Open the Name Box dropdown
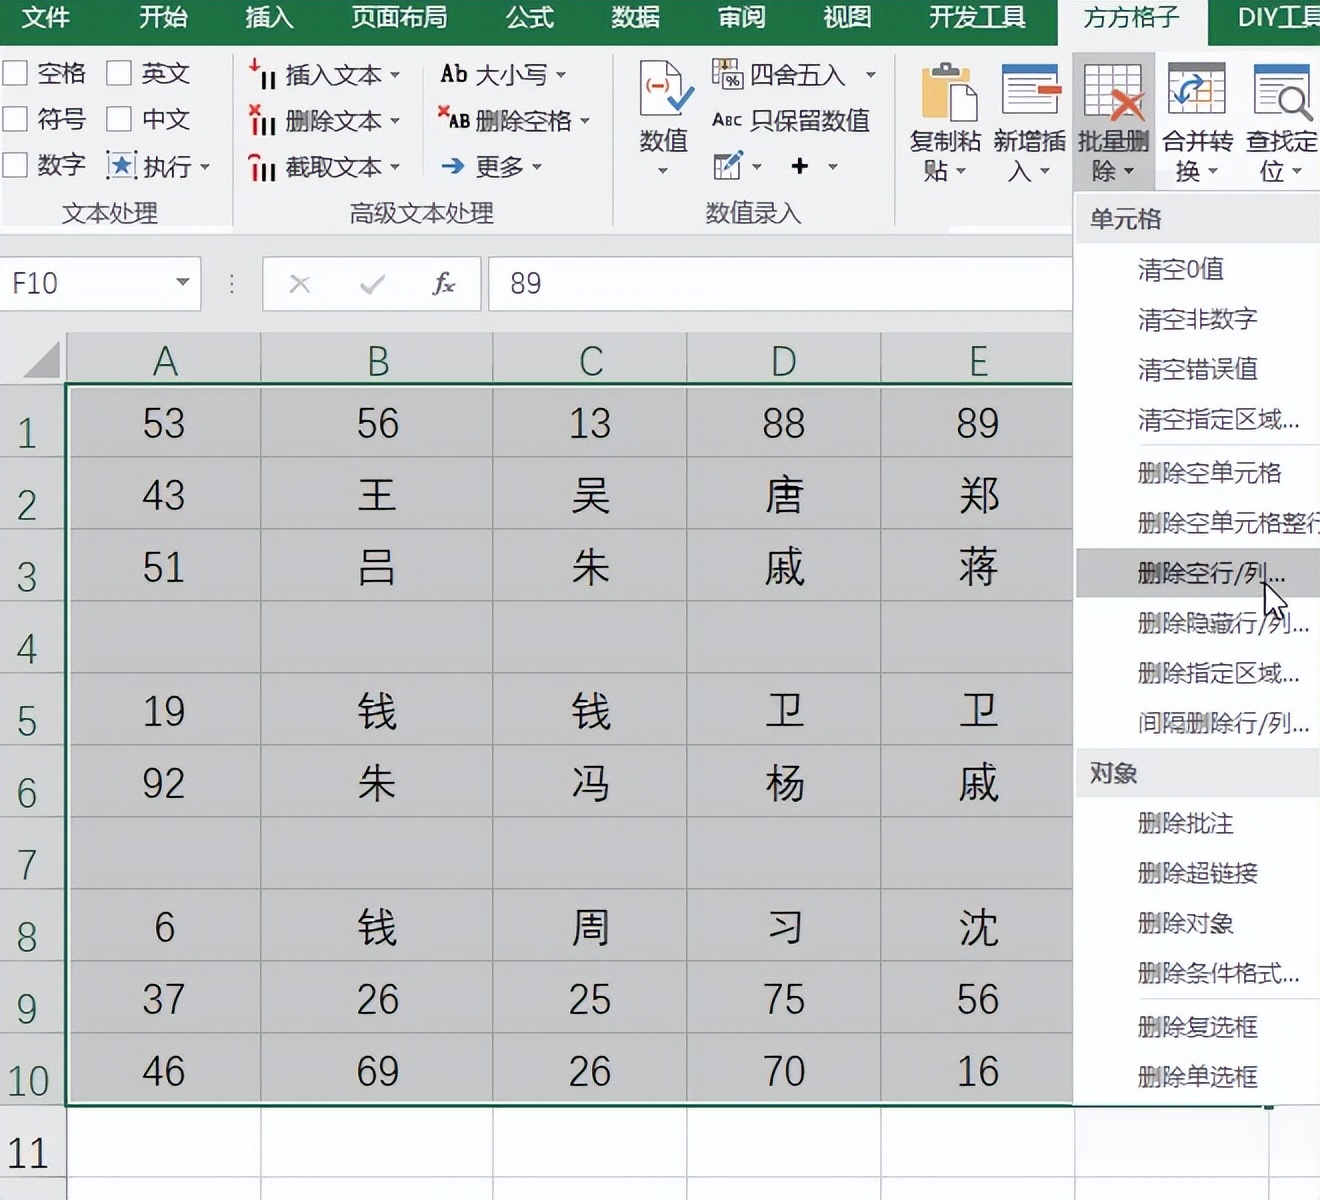The image size is (1320, 1200). (180, 283)
